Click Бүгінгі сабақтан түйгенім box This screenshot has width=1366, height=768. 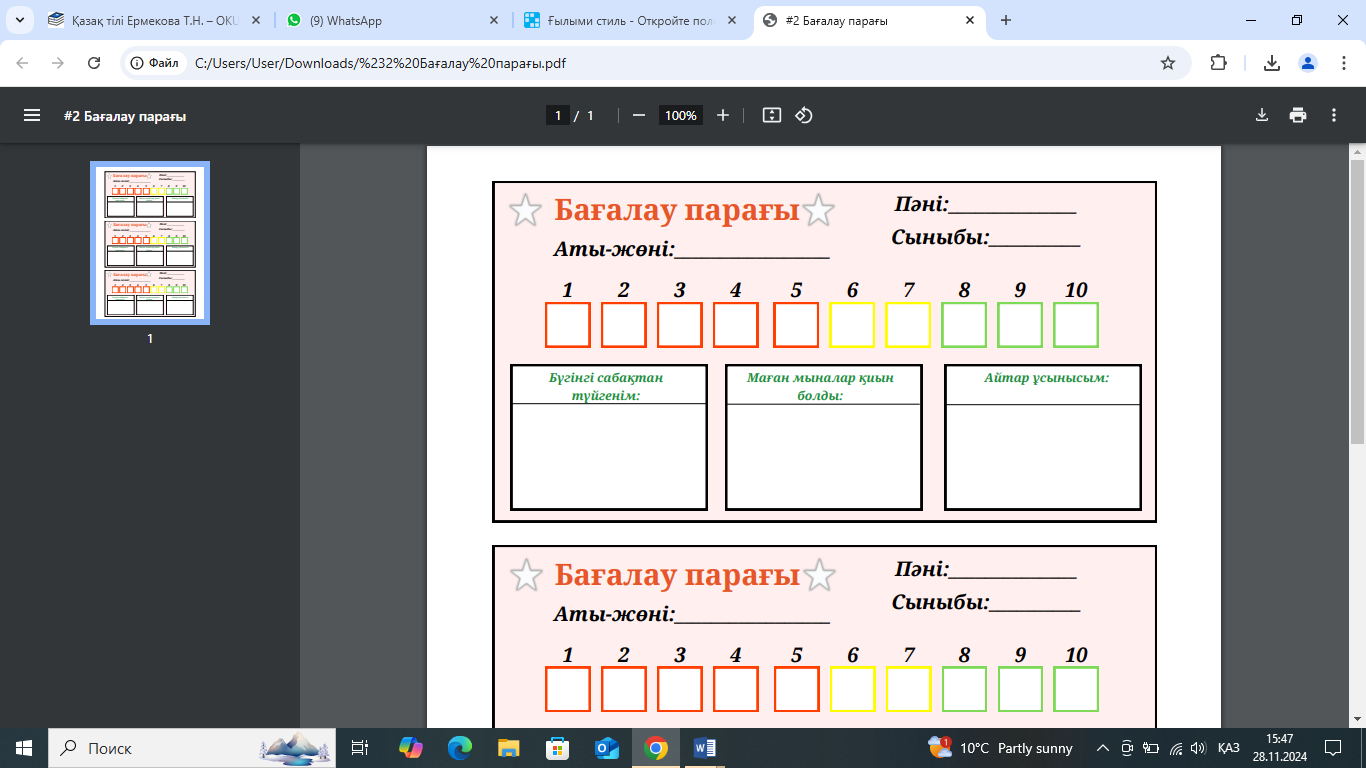609,437
